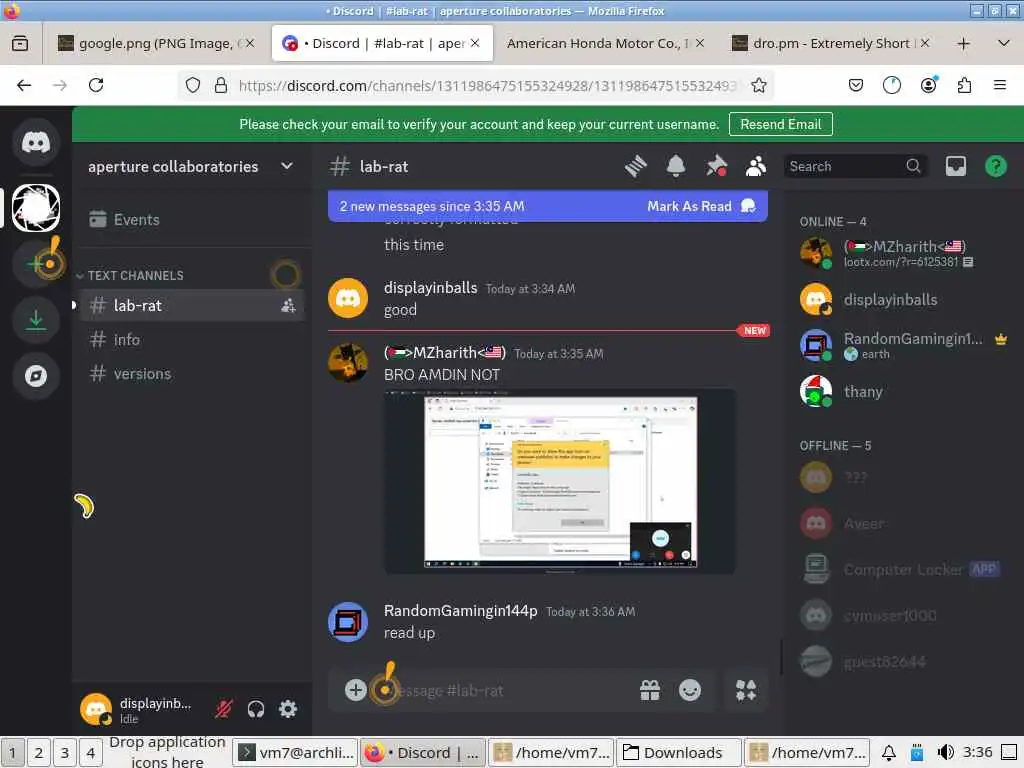Open a new Firefox tab
The width and height of the screenshot is (1024, 768).
(963, 44)
